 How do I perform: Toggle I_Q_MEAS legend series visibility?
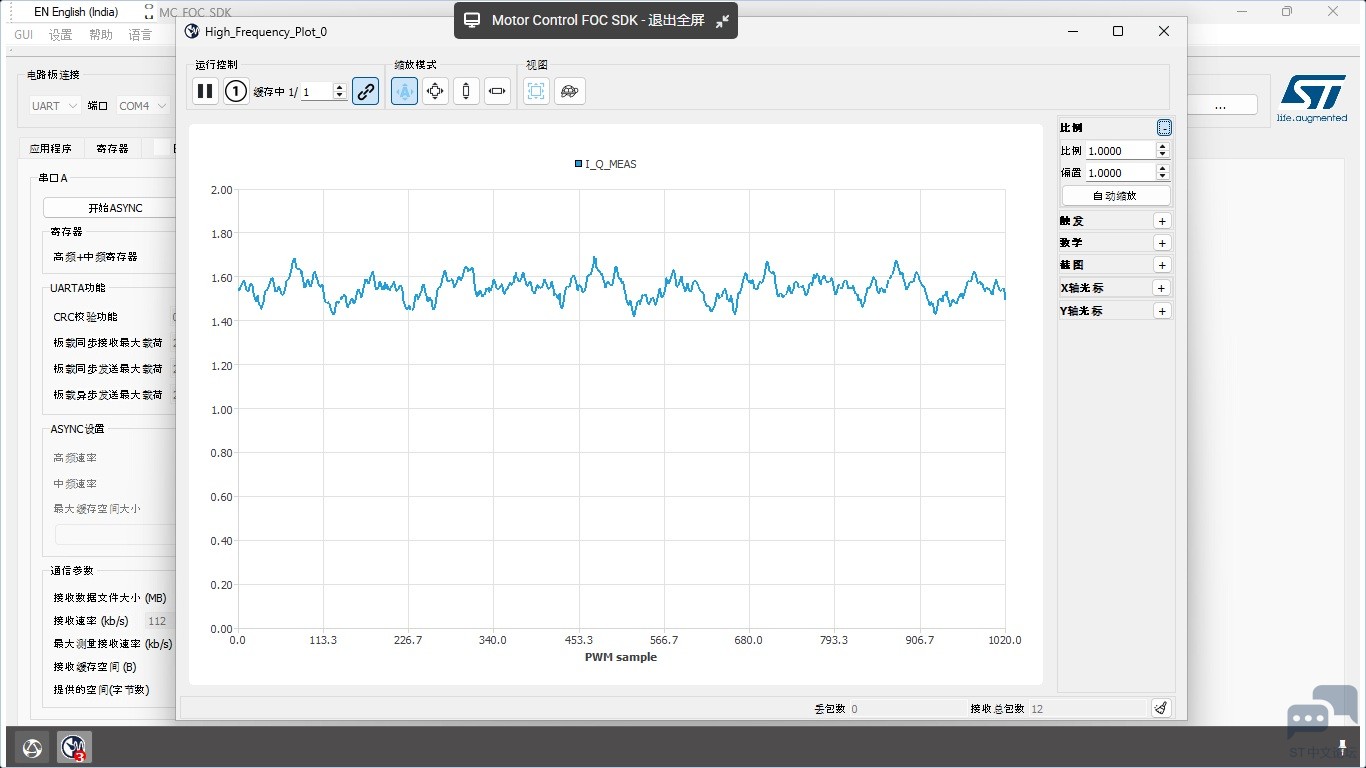[x=605, y=164]
